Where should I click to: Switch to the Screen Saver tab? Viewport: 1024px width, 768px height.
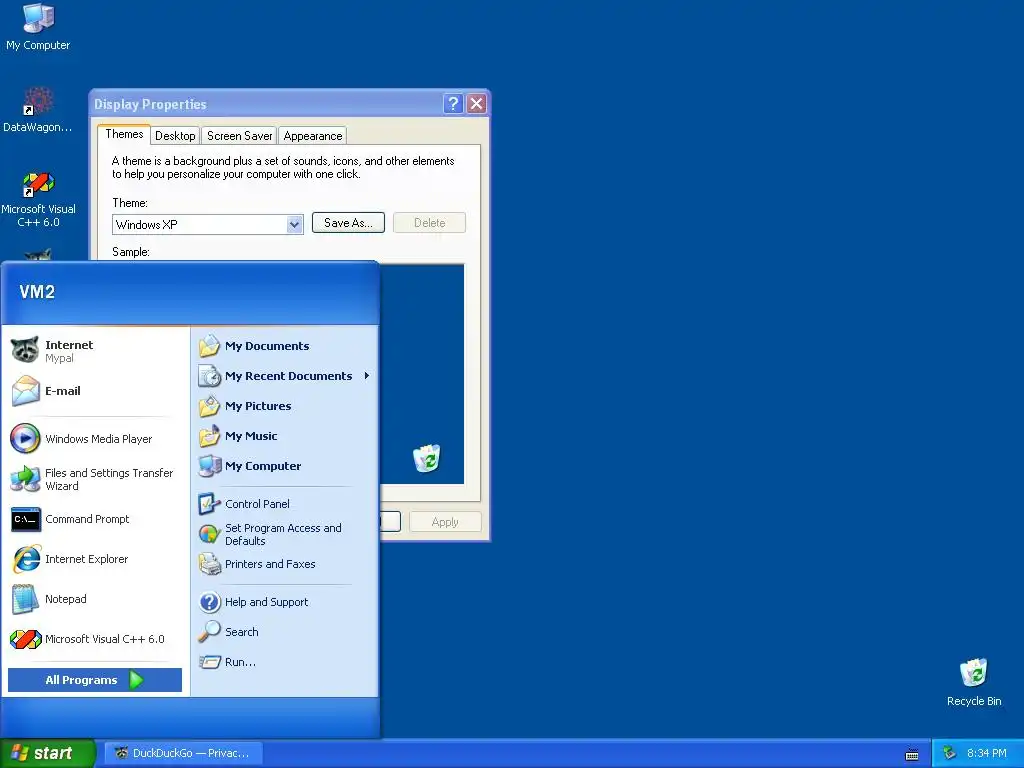click(240, 136)
